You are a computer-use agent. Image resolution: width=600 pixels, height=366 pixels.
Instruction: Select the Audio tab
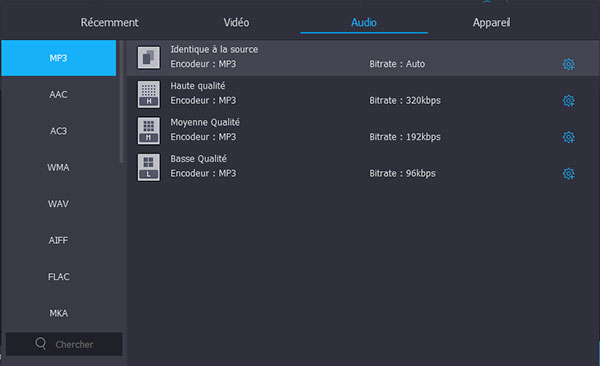364,23
